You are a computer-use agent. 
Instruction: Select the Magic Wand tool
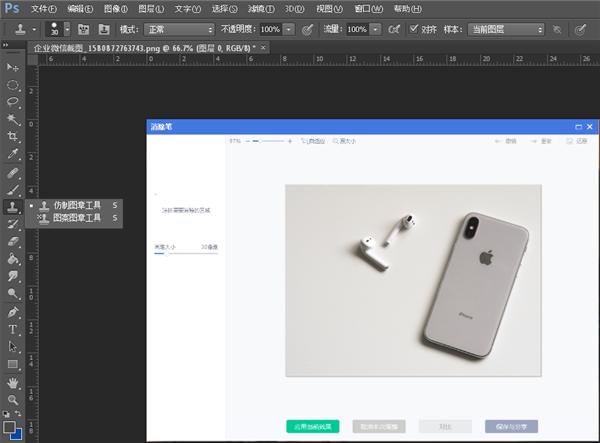click(x=13, y=120)
